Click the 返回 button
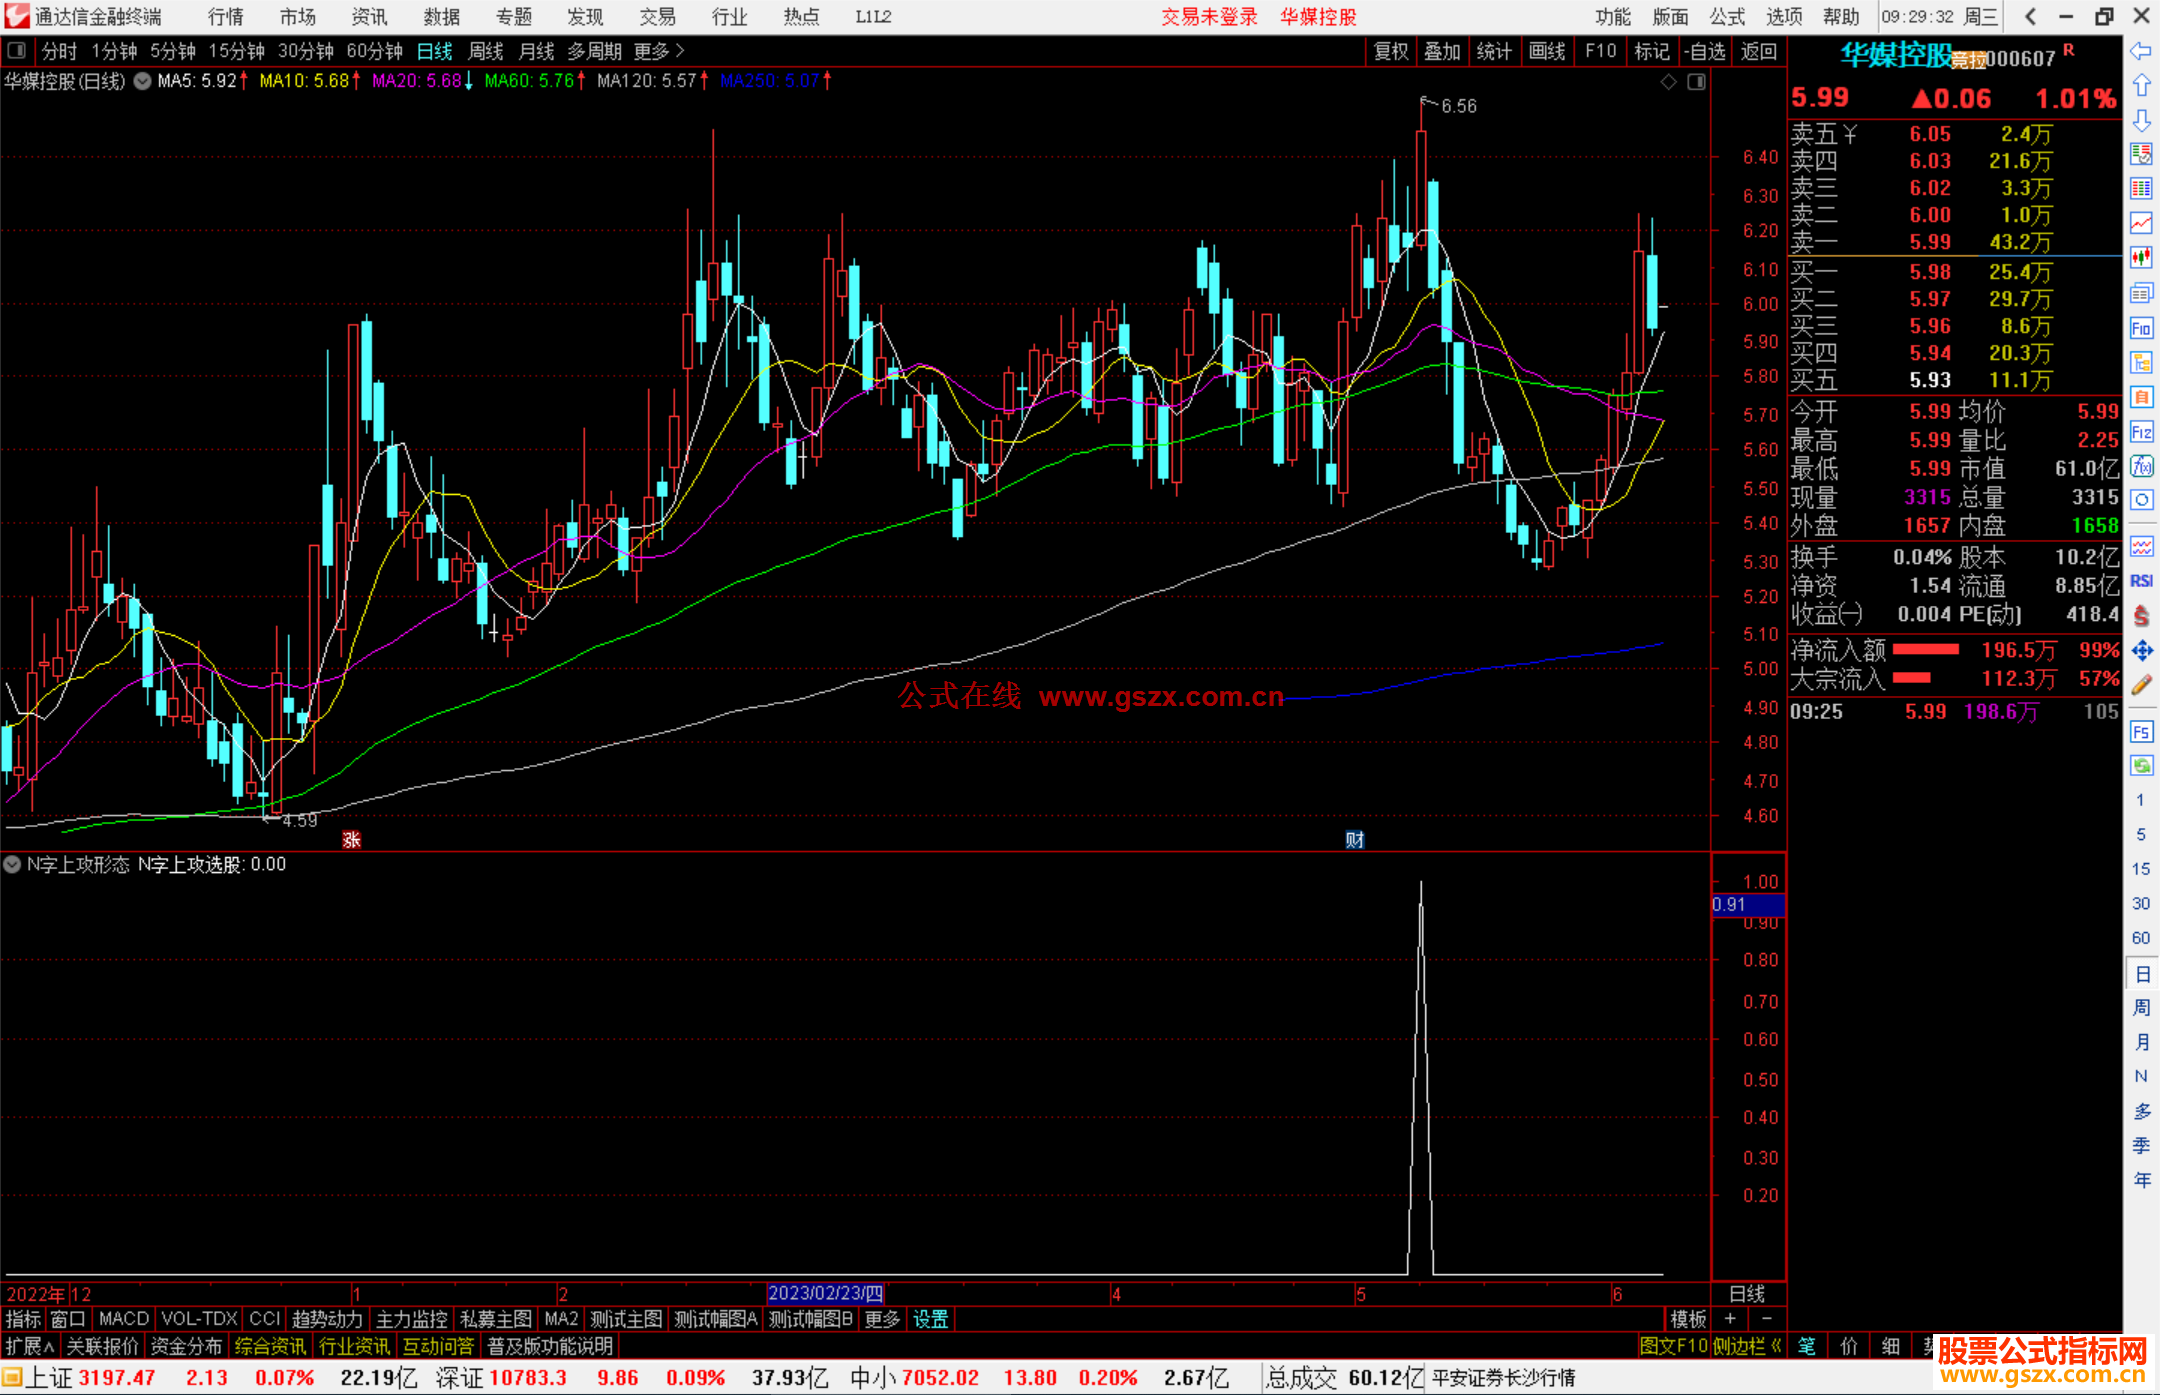The width and height of the screenshot is (2160, 1395). (x=1758, y=51)
